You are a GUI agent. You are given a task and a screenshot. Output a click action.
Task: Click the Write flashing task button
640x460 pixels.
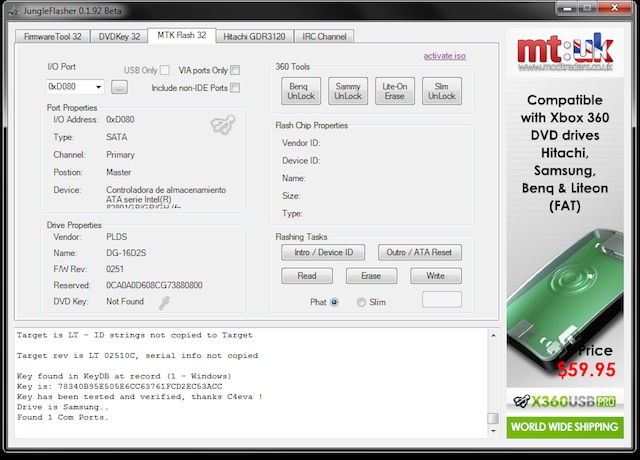pyautogui.click(x=436, y=276)
